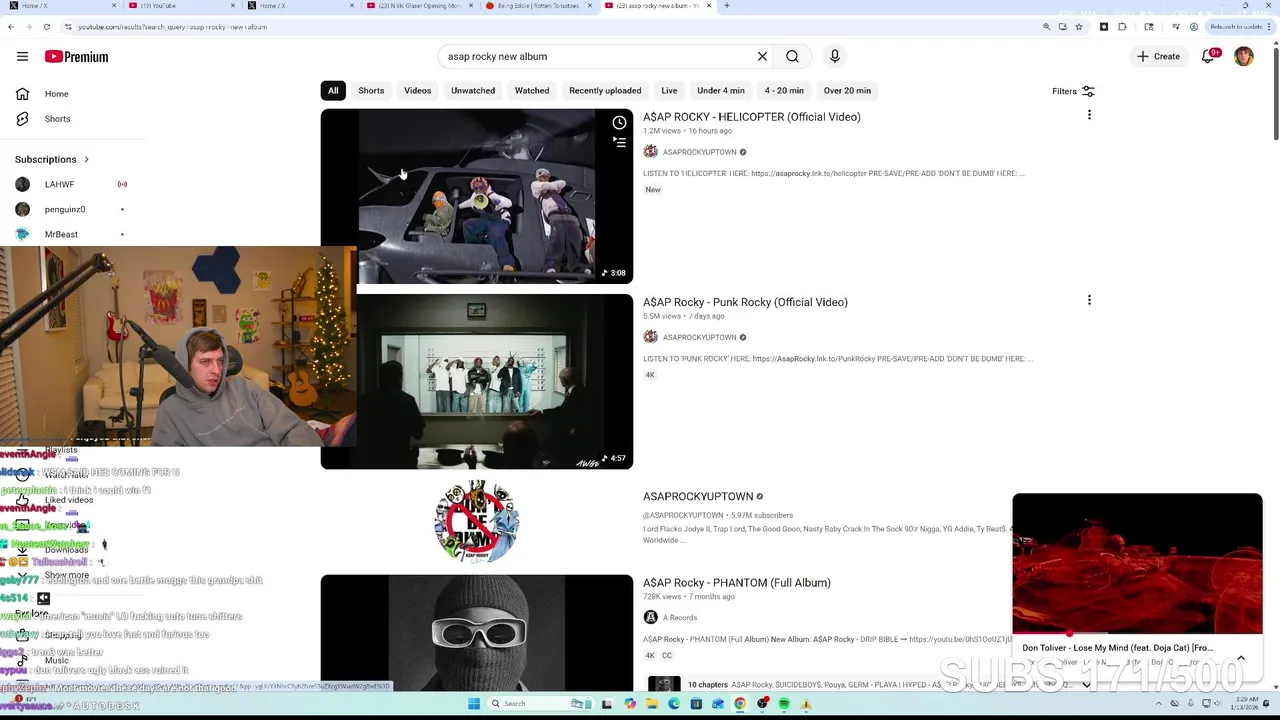The height and width of the screenshot is (720, 1280).
Task: Open a new browser tab with plus
Action: (726, 6)
